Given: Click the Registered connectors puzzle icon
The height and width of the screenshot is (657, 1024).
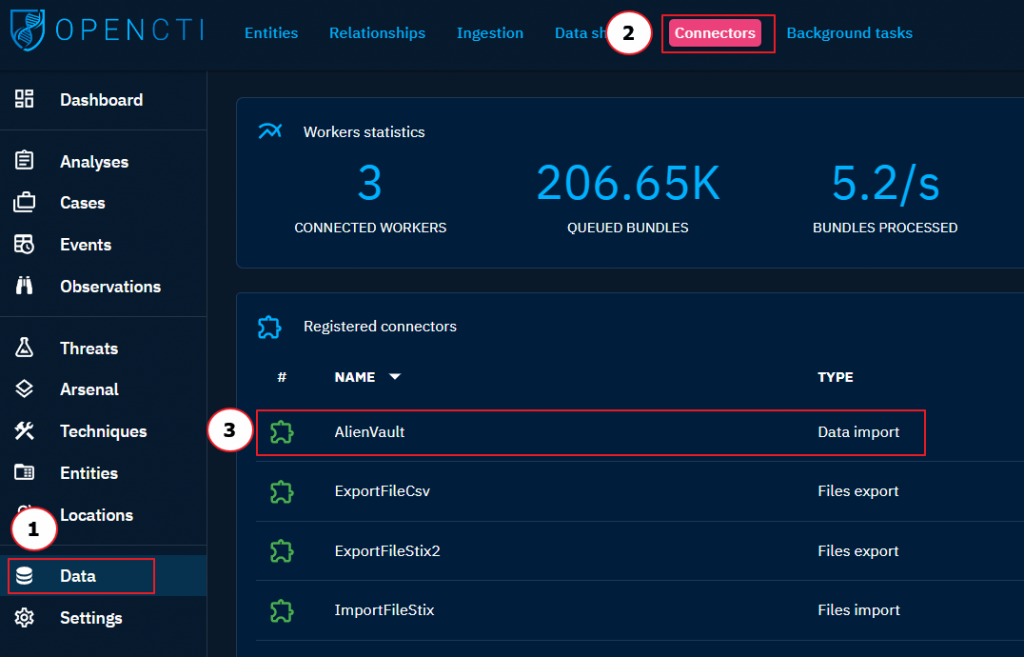Looking at the screenshot, I should click(x=269, y=327).
